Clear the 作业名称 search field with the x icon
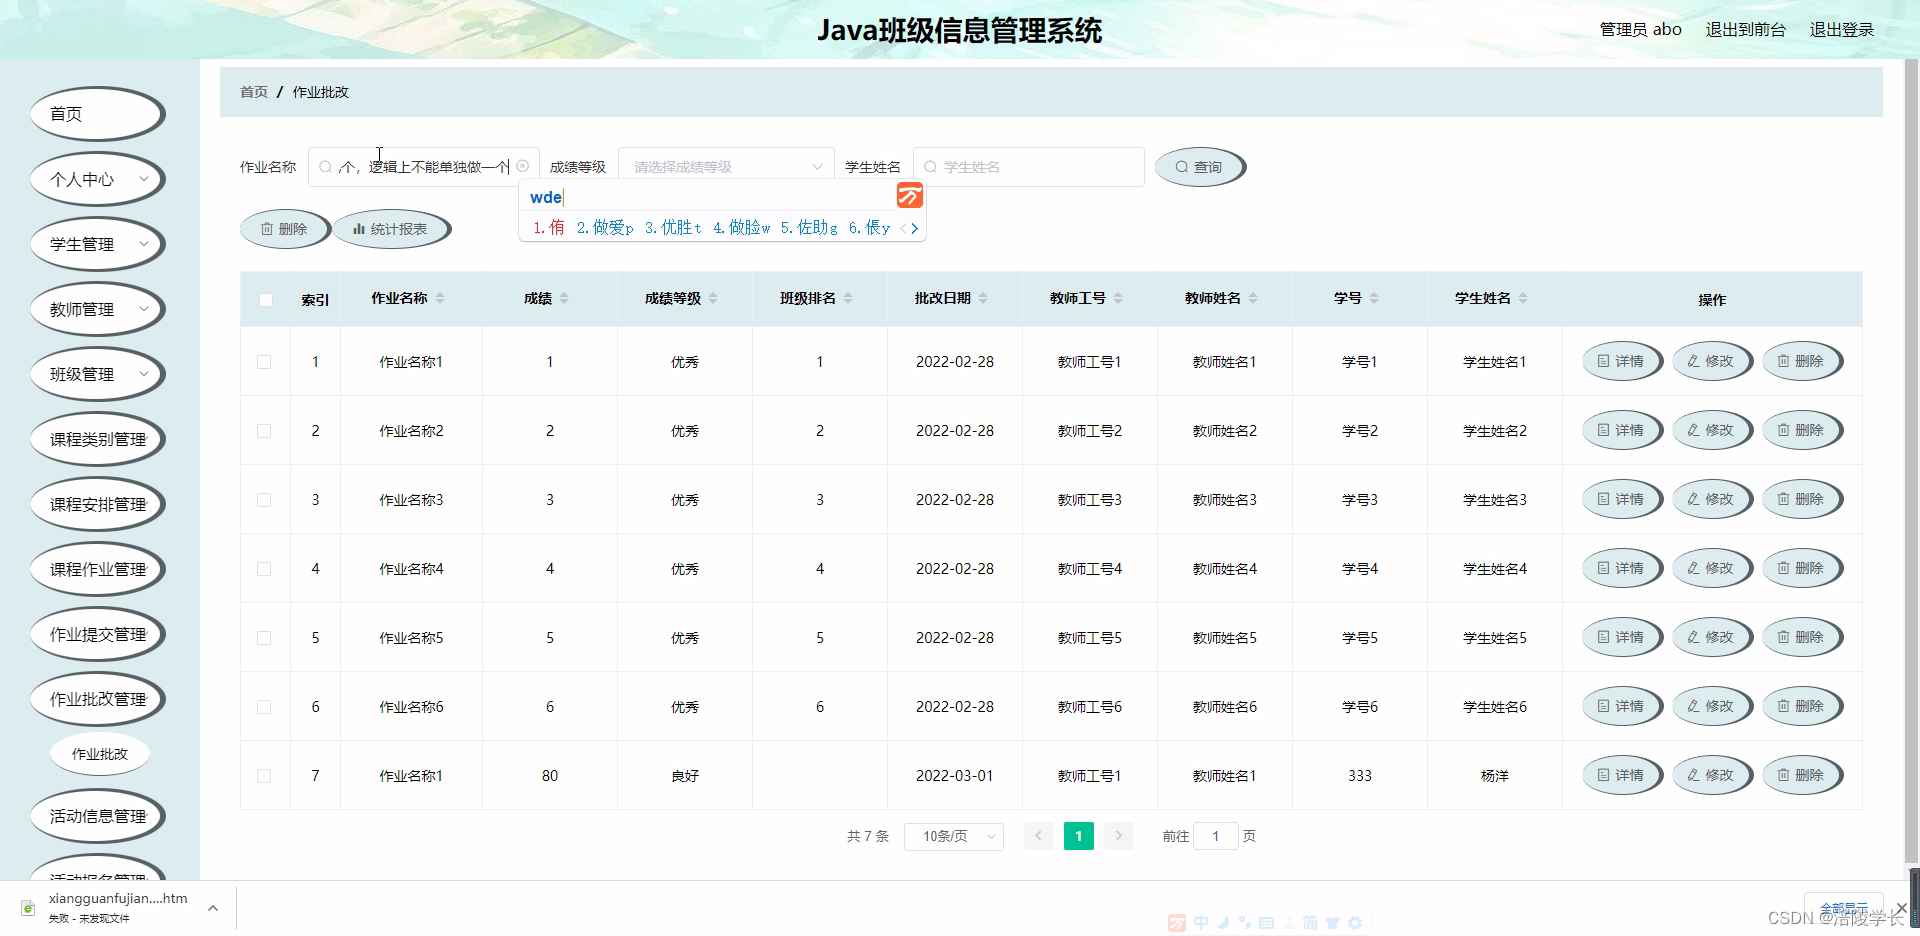The width and height of the screenshot is (1920, 936). (523, 166)
